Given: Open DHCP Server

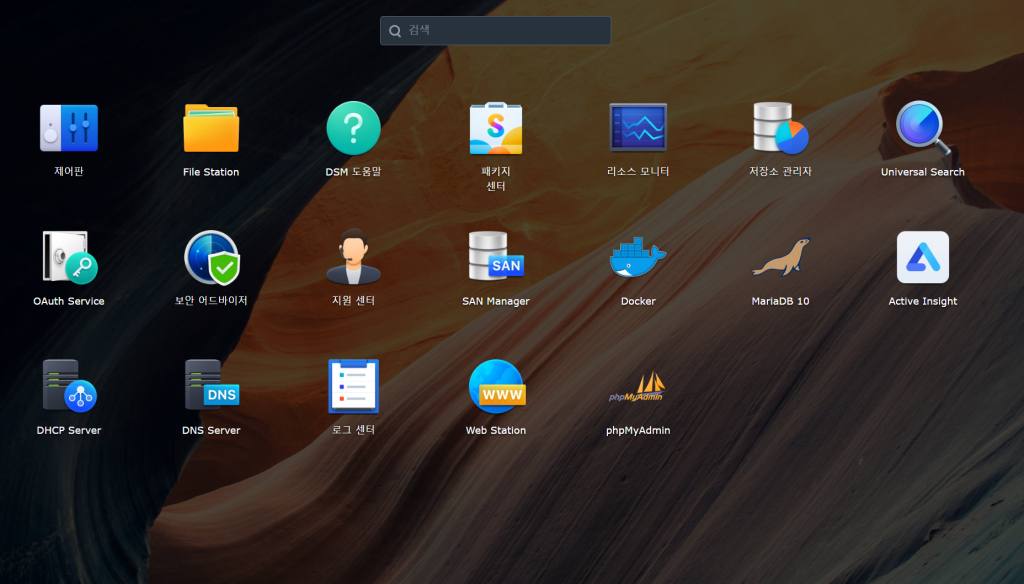Looking at the screenshot, I should coord(68,387).
